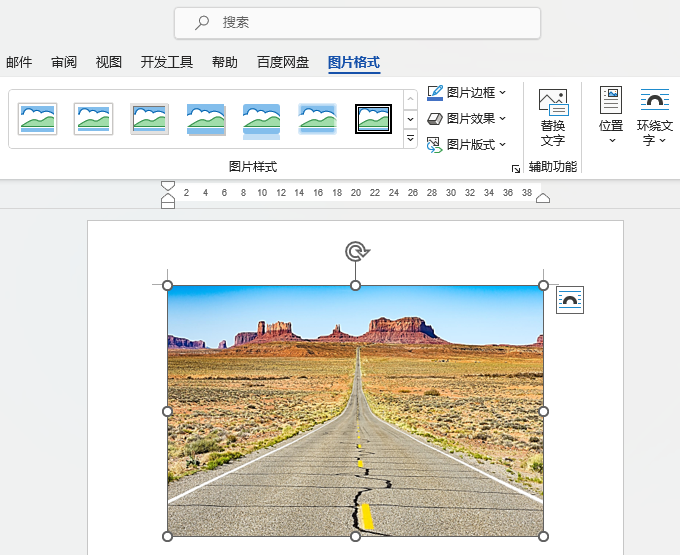Open the 开发工具 tab
The image size is (680, 555).
click(167, 62)
